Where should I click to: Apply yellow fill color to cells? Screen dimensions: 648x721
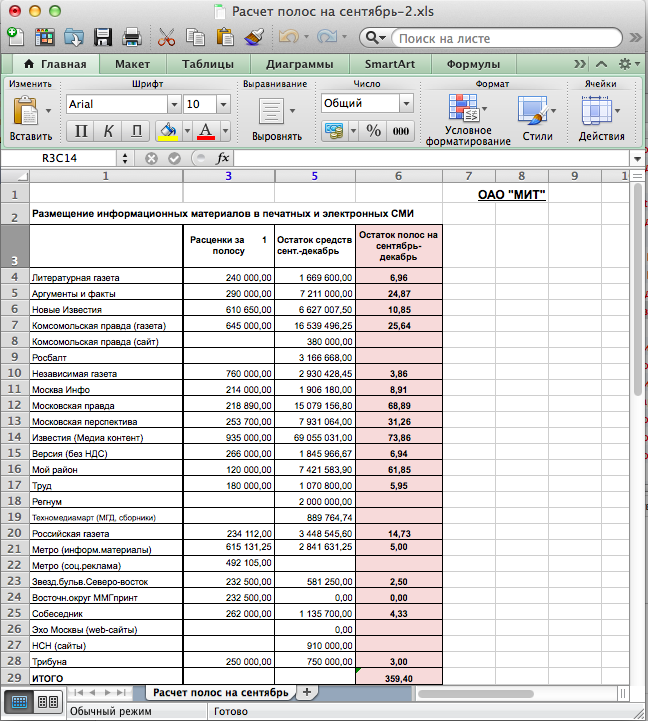point(168,131)
